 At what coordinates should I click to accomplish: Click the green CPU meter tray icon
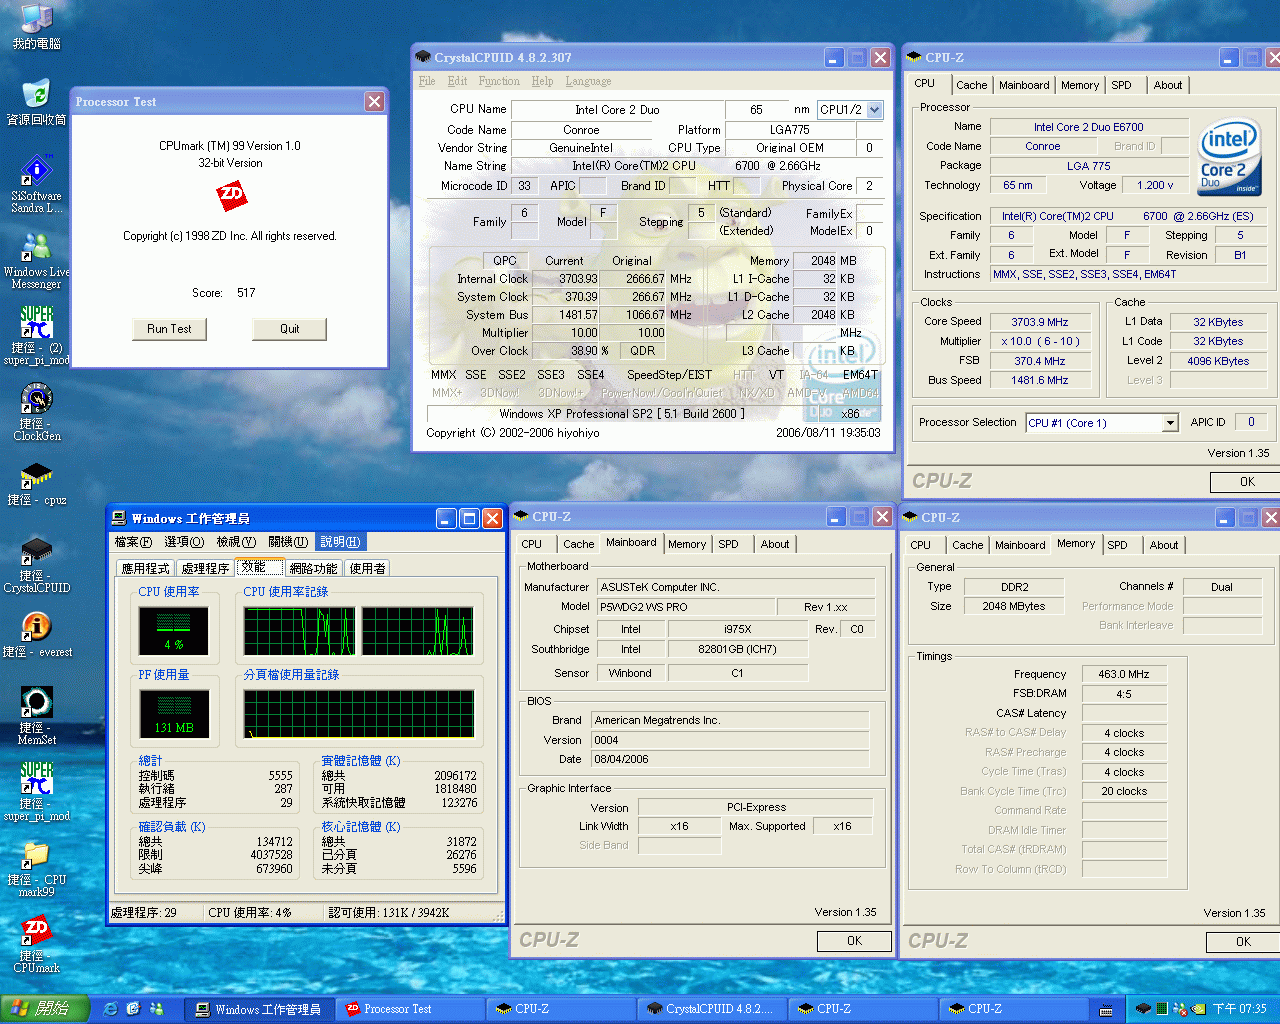point(1162,1009)
